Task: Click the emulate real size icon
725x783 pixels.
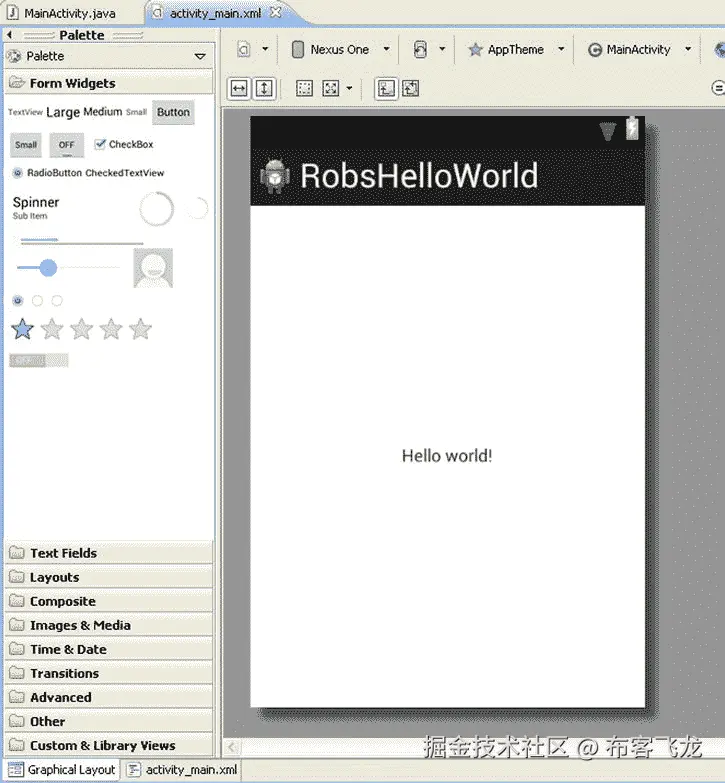Action: click(306, 88)
